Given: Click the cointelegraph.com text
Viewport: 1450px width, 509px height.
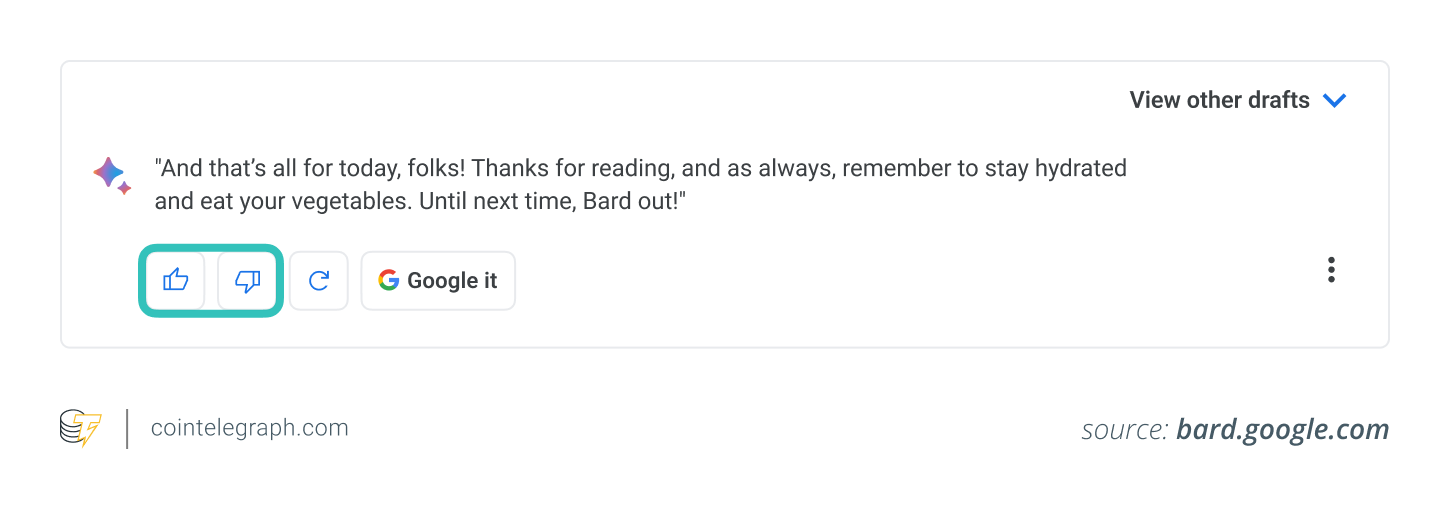Looking at the screenshot, I should [250, 428].
